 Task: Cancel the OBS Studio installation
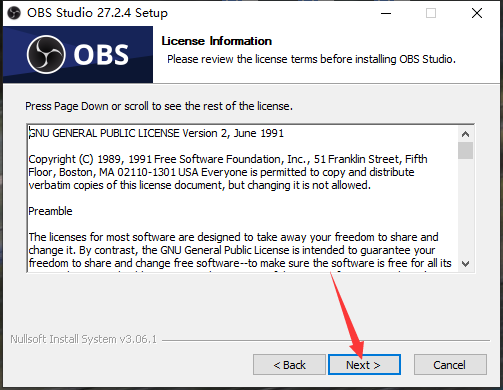click(450, 365)
